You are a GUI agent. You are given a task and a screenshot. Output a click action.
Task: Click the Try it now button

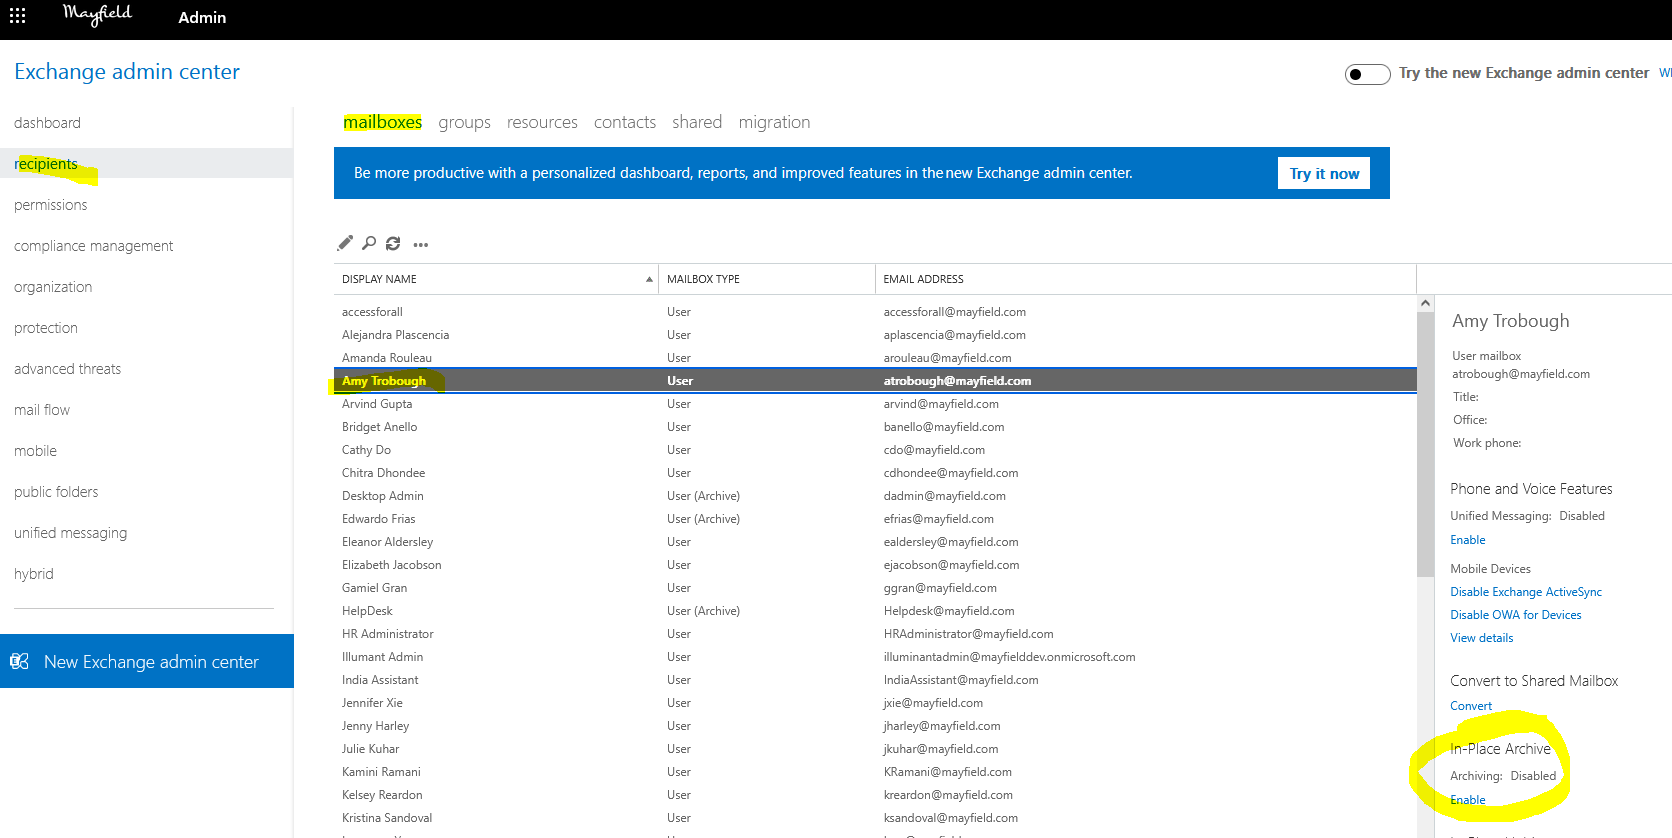[x=1324, y=173]
